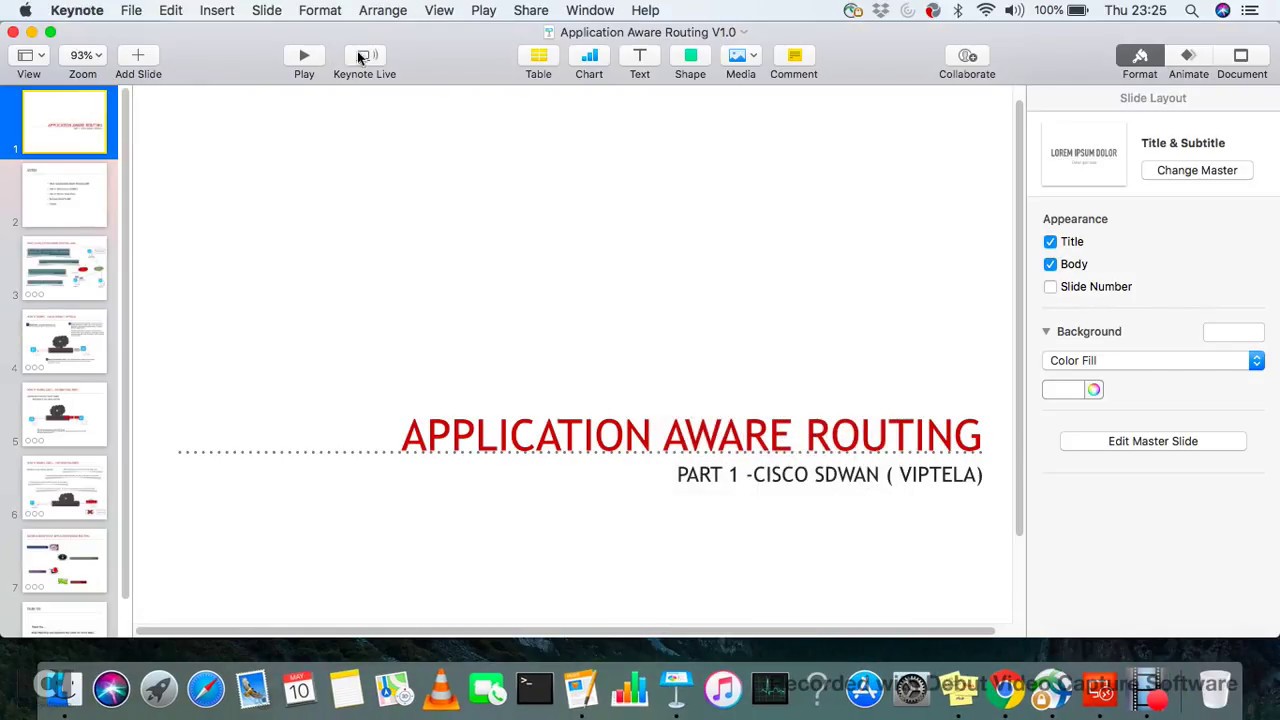The height and width of the screenshot is (720, 1280).
Task: Click the volume menu bar icon
Action: coord(1014,10)
